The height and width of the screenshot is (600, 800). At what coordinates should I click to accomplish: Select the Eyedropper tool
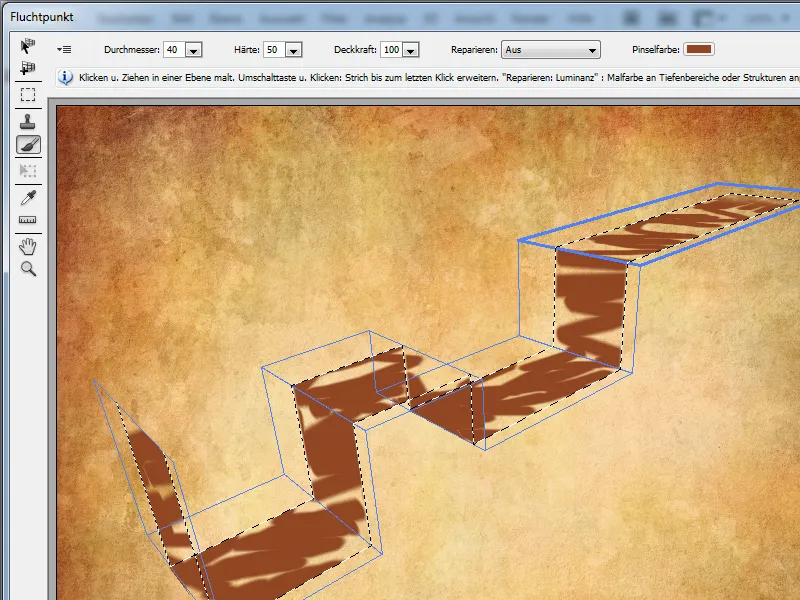(x=28, y=197)
